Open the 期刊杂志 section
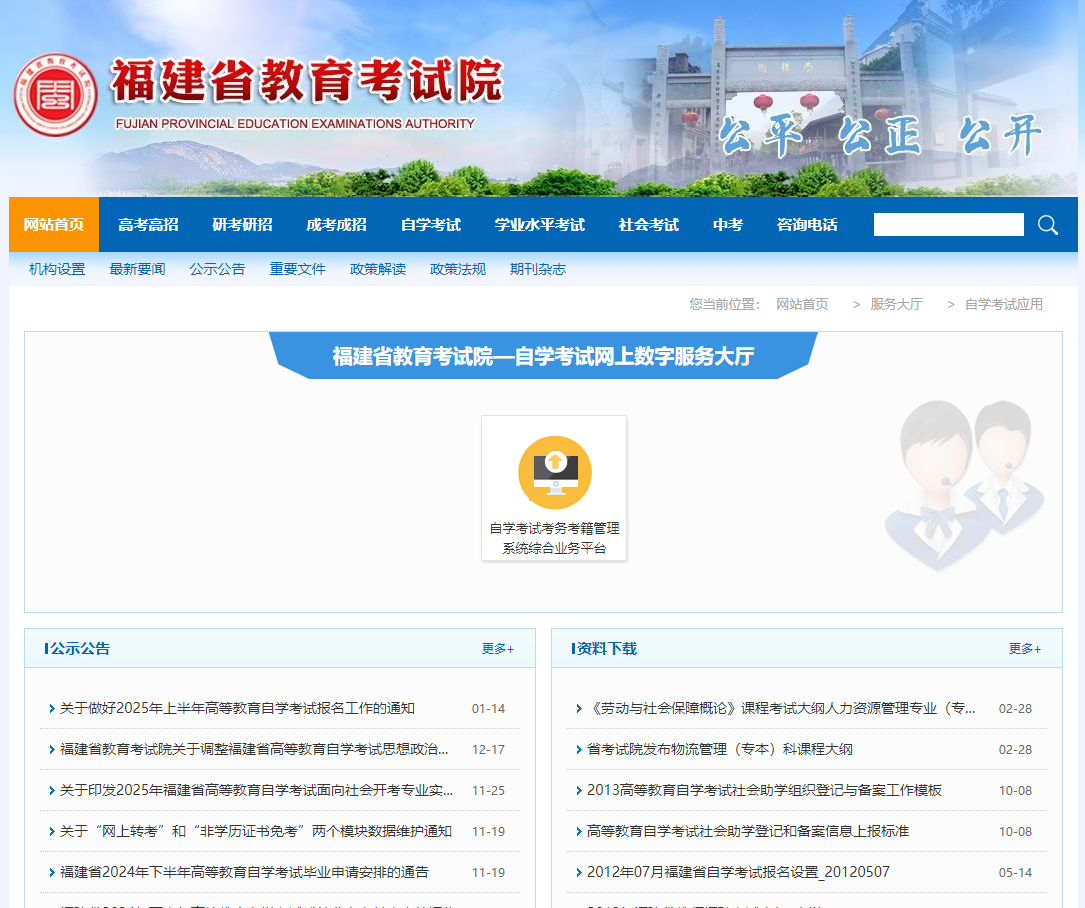This screenshot has width=1085, height=908. tap(536, 269)
